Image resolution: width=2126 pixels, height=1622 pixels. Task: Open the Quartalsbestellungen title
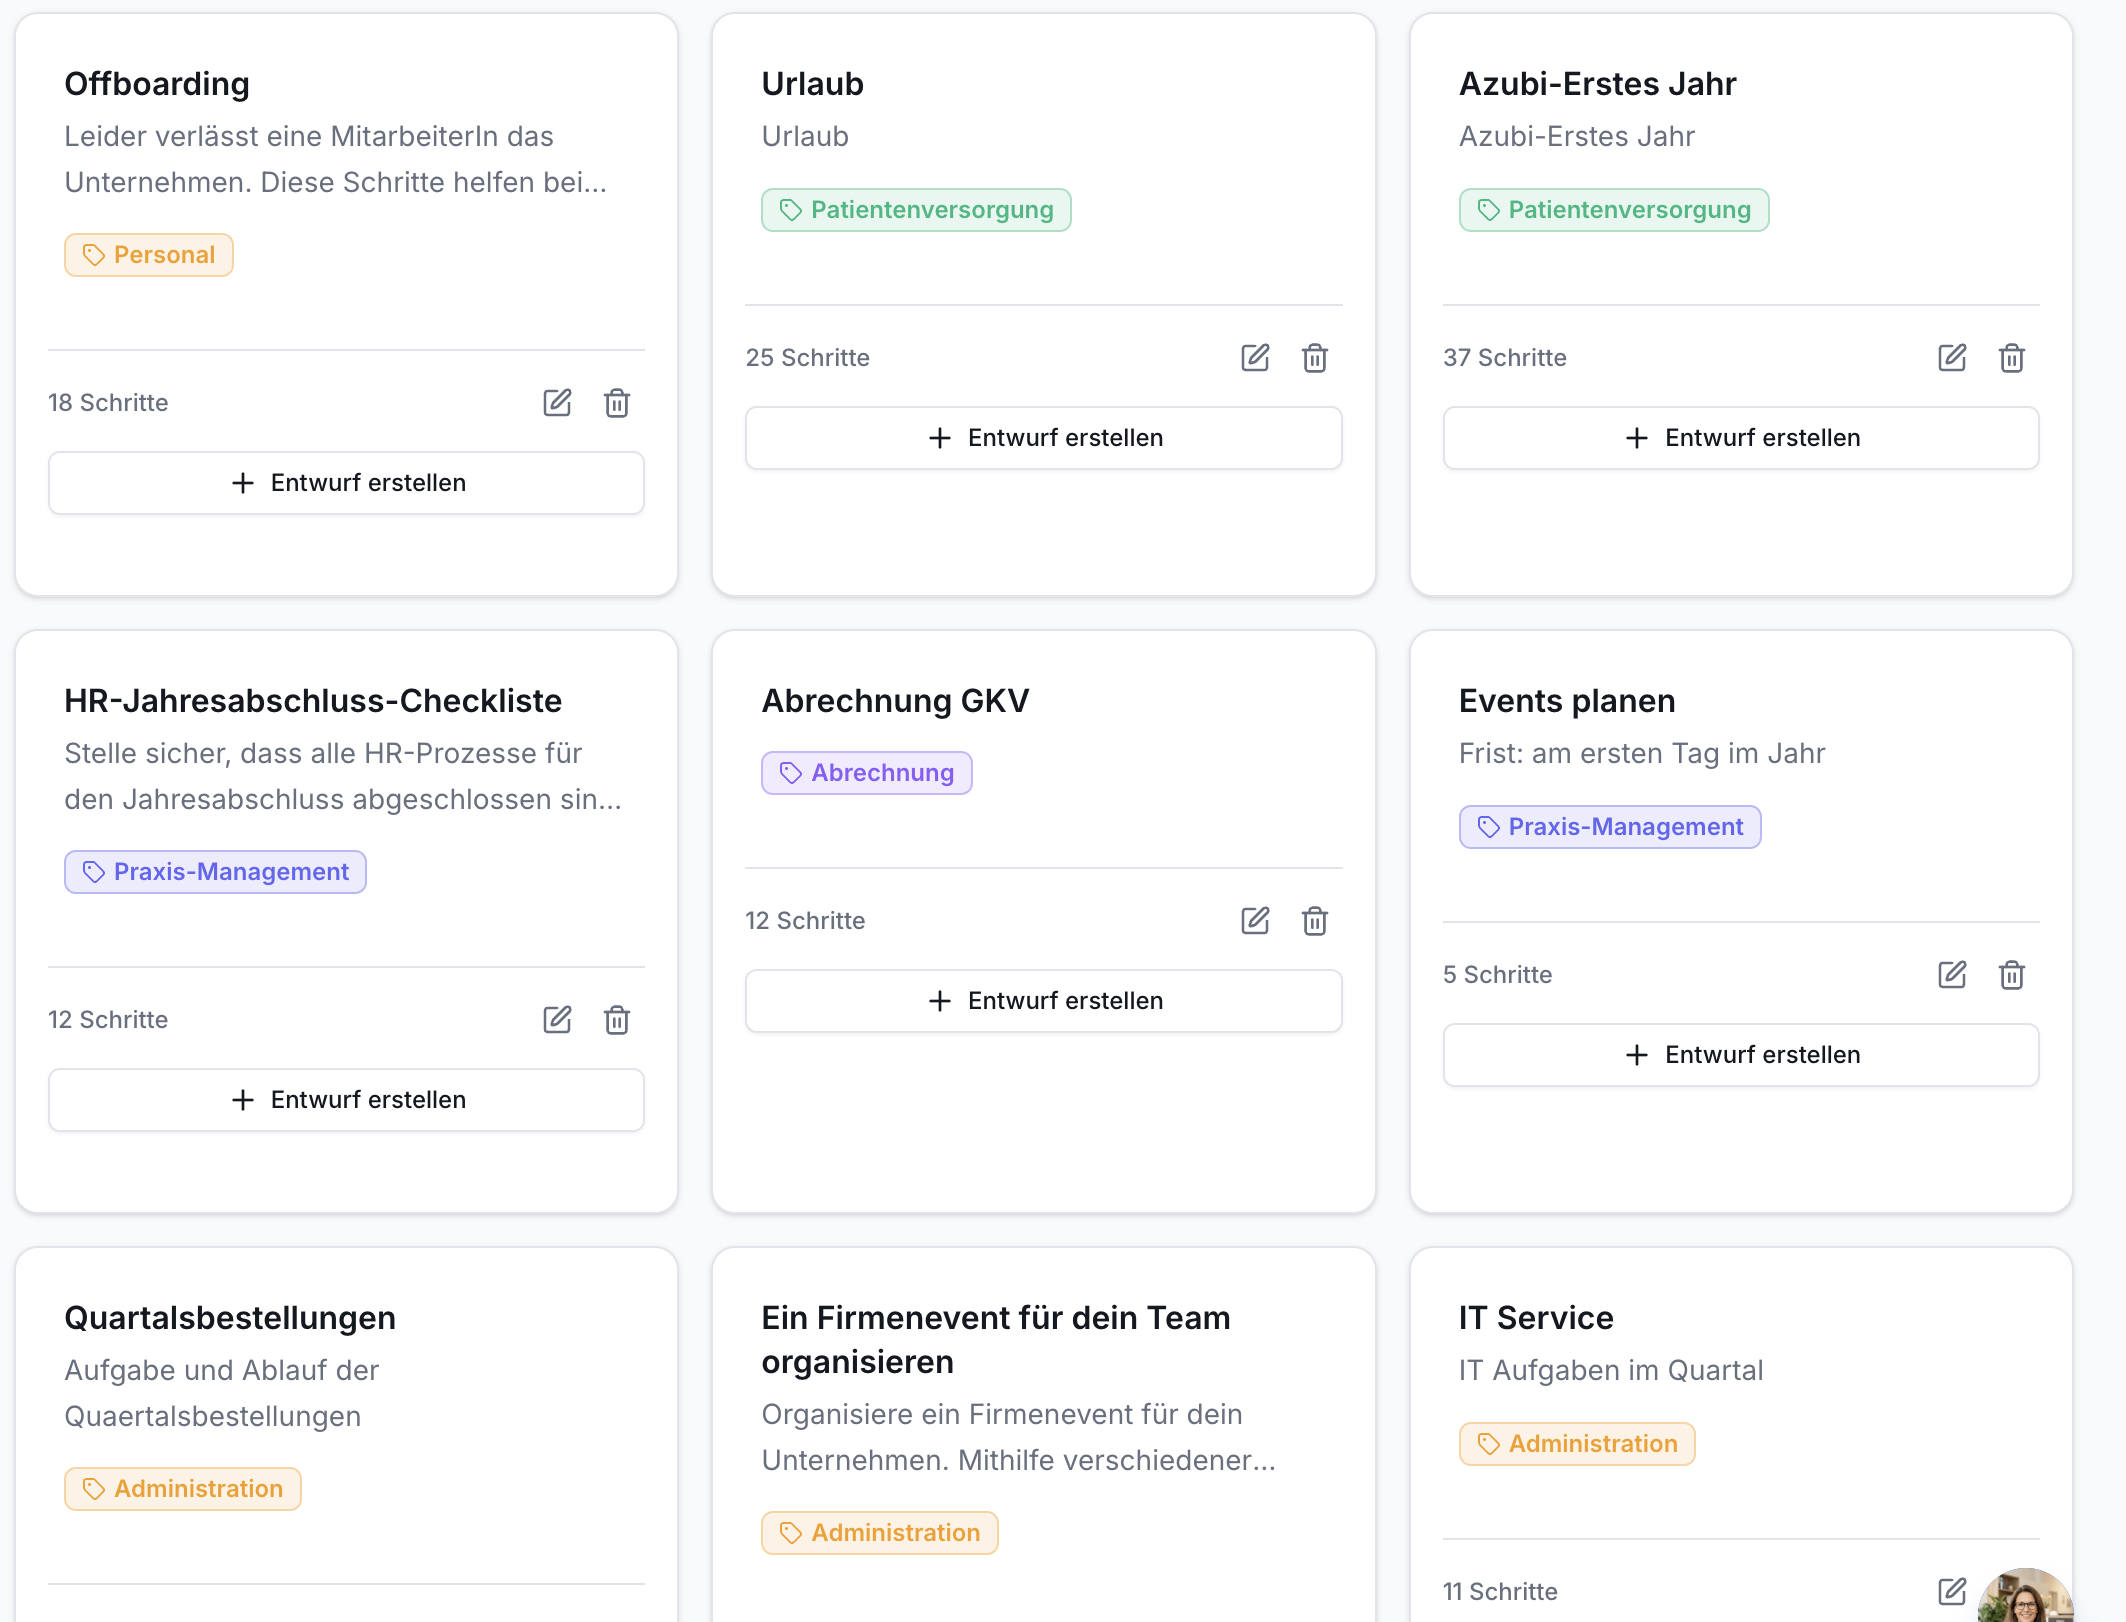[230, 1318]
